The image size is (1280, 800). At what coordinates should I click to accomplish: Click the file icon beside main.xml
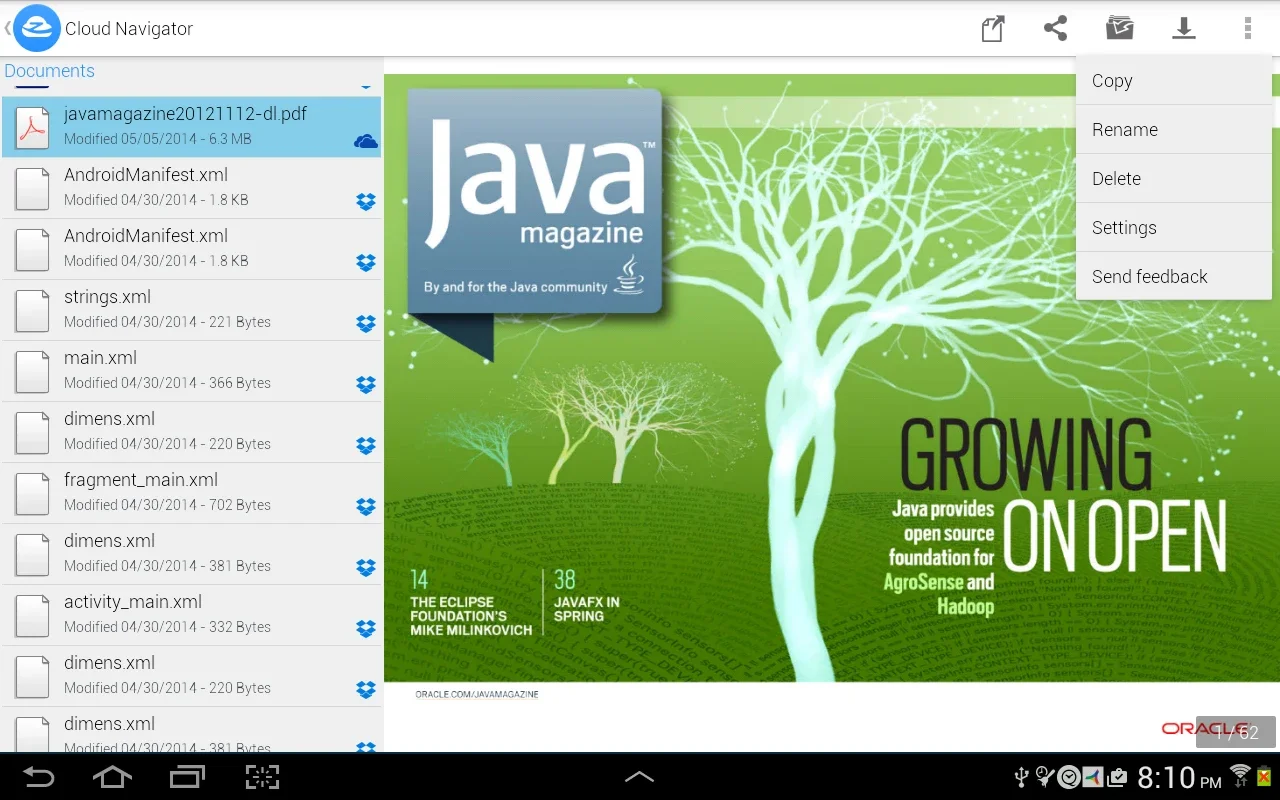tap(33, 371)
